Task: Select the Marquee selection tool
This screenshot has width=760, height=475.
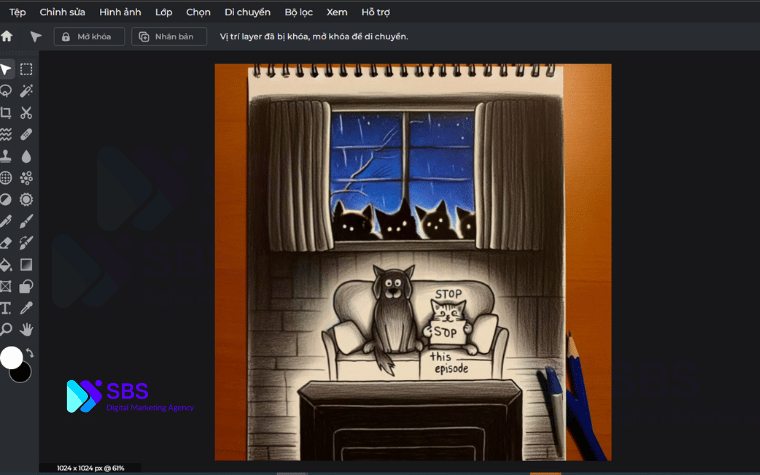Action: click(26, 69)
